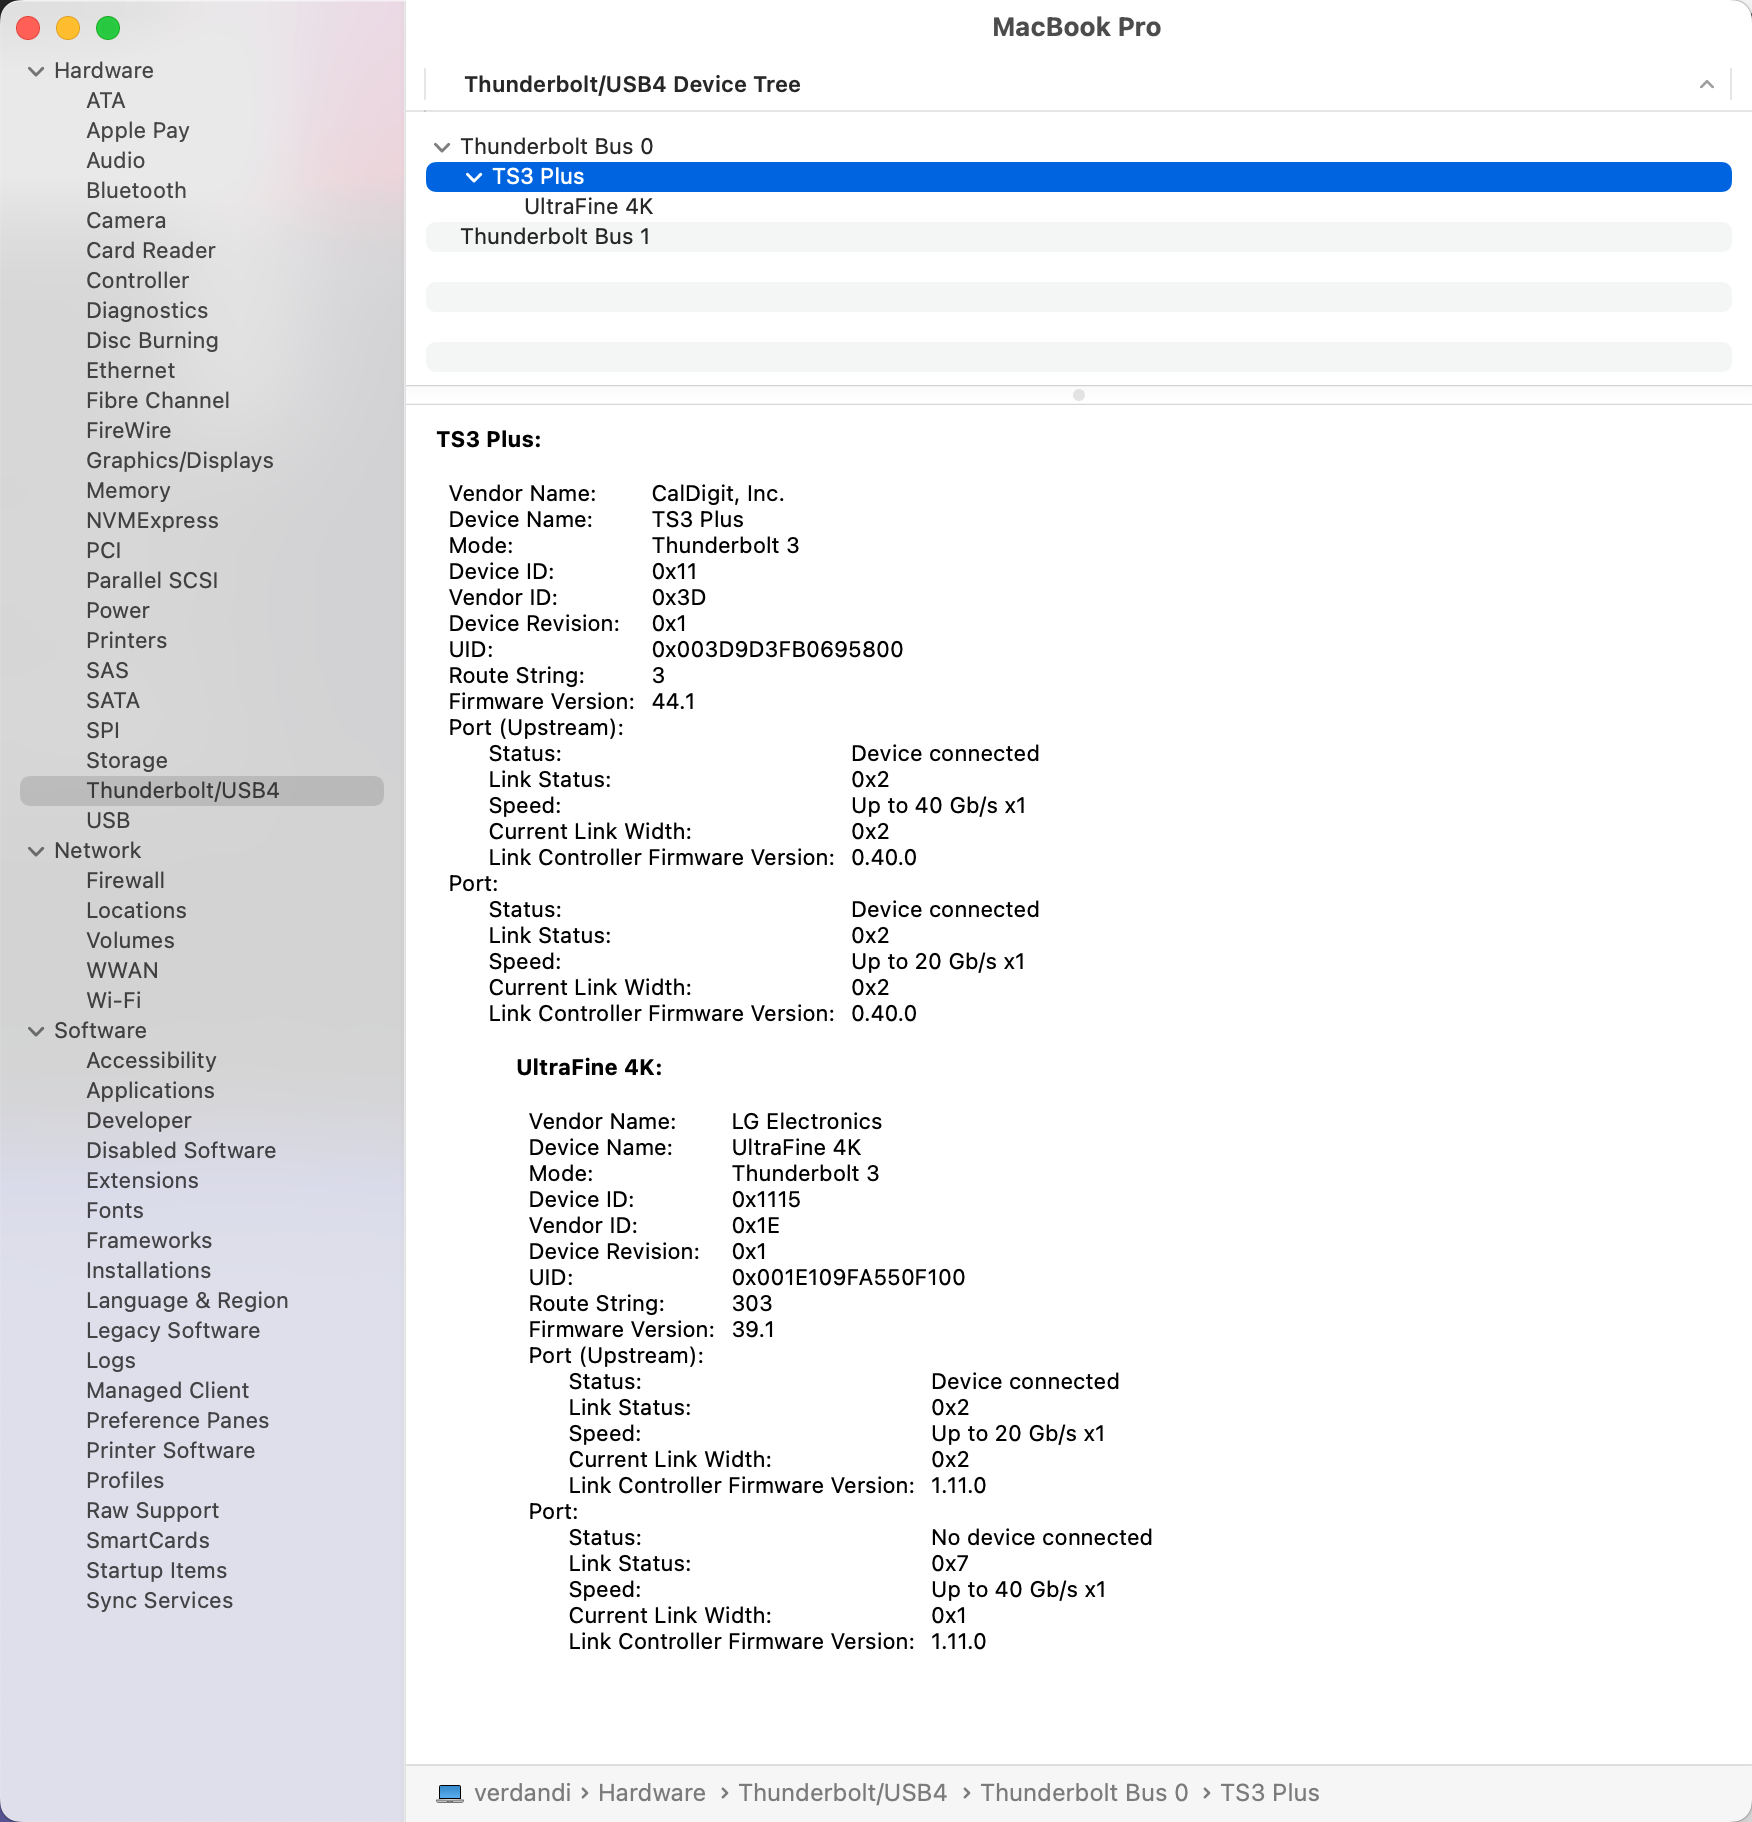This screenshot has height=1822, width=1752.
Task: Select Thunderbolt/USB4 in sidebar
Action: [202, 791]
